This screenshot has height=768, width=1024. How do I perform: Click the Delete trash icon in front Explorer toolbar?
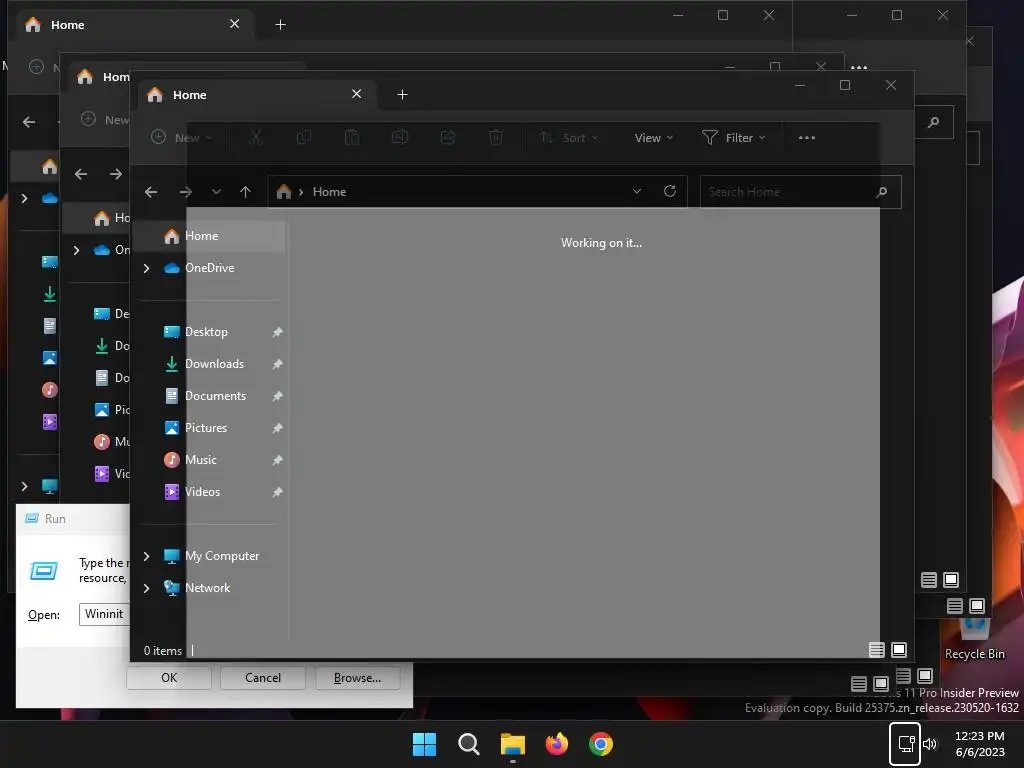(496, 137)
